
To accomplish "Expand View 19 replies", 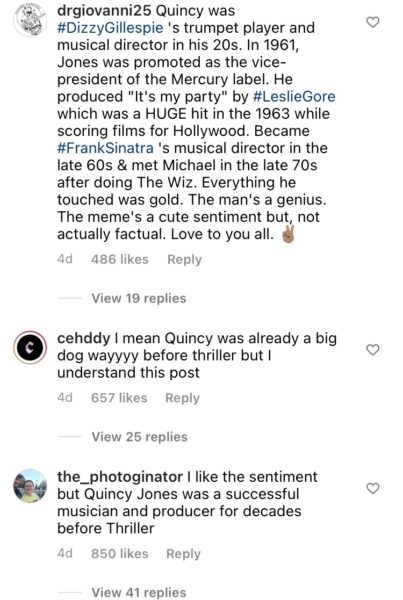I will coord(139,298).
